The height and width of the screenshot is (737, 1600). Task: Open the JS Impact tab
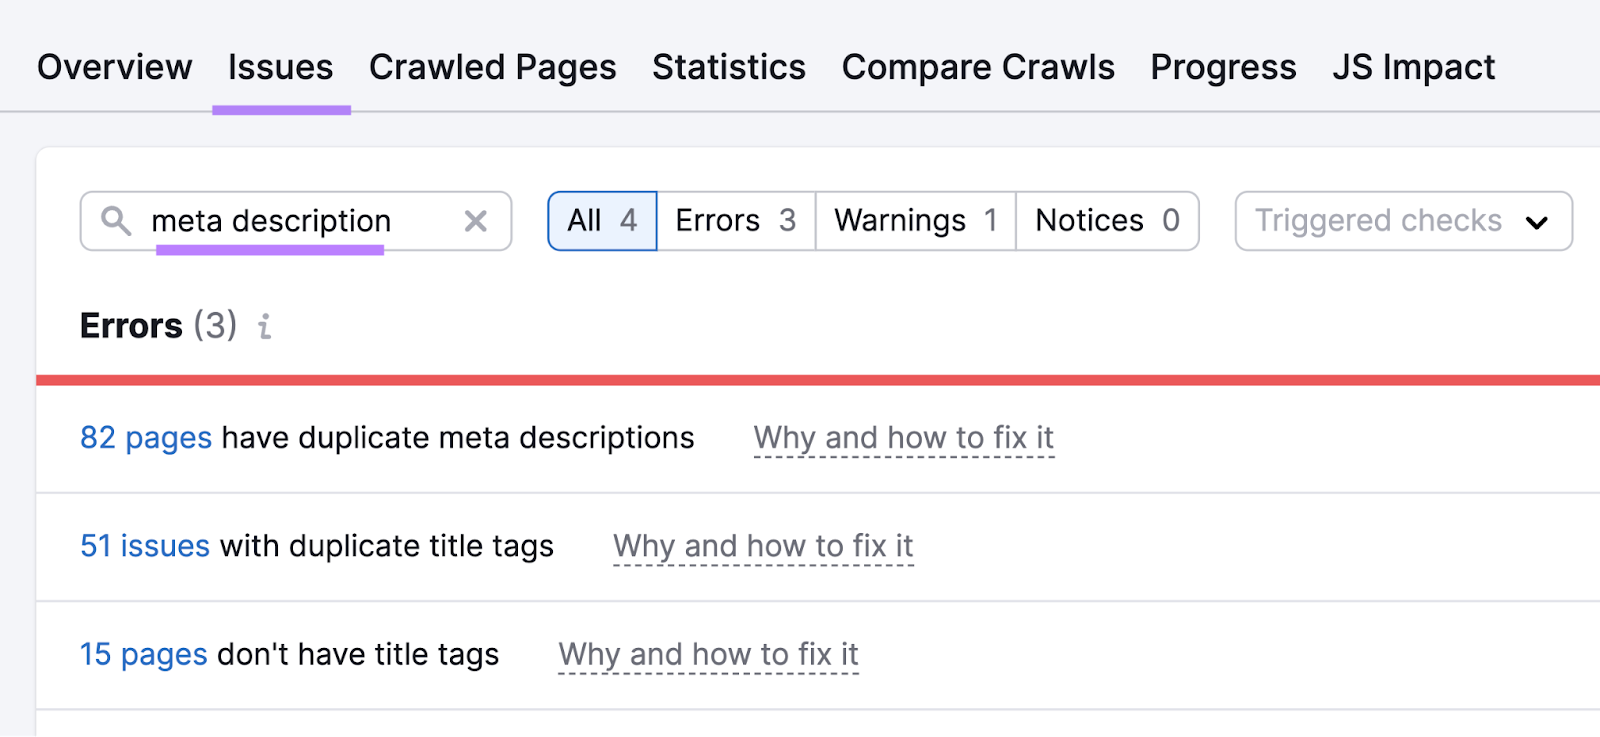1414,67
